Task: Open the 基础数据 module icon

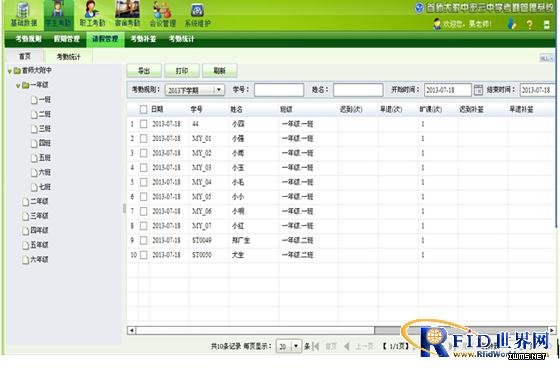Action: coord(23,14)
